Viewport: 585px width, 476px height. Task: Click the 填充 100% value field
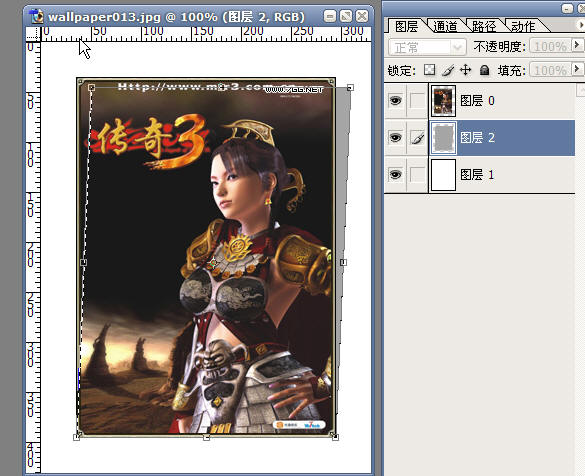pos(551,70)
